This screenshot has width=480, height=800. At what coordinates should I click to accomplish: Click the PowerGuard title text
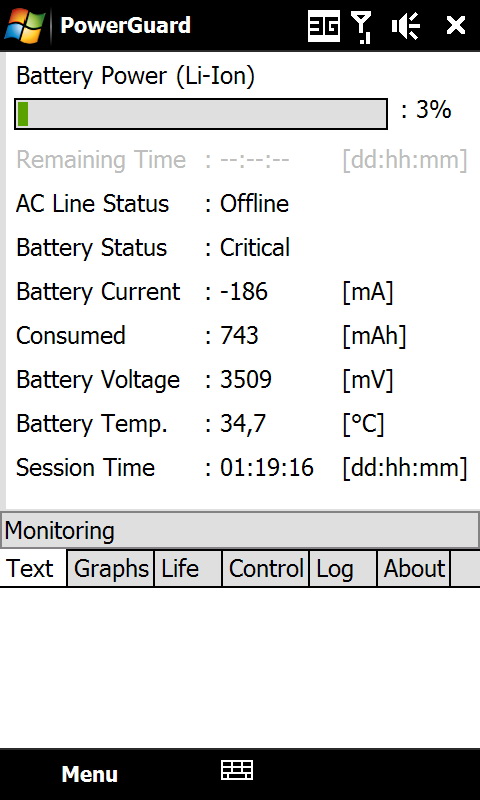(x=125, y=25)
